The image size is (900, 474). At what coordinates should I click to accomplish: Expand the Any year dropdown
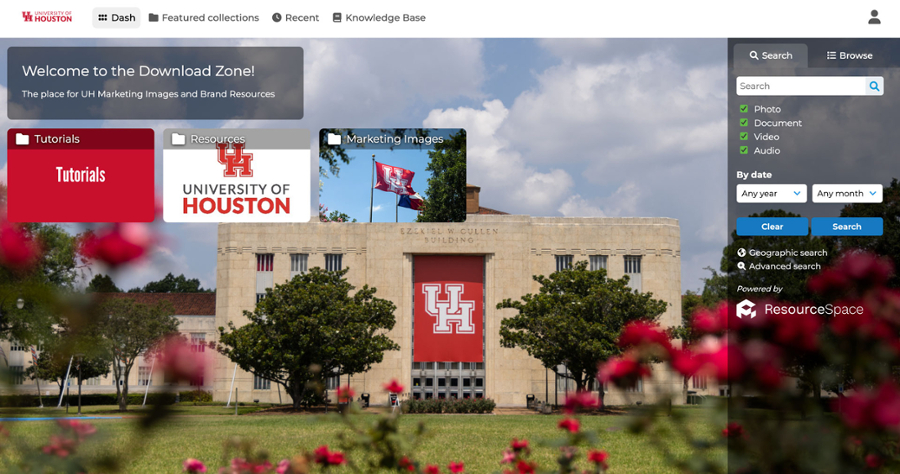coord(771,194)
